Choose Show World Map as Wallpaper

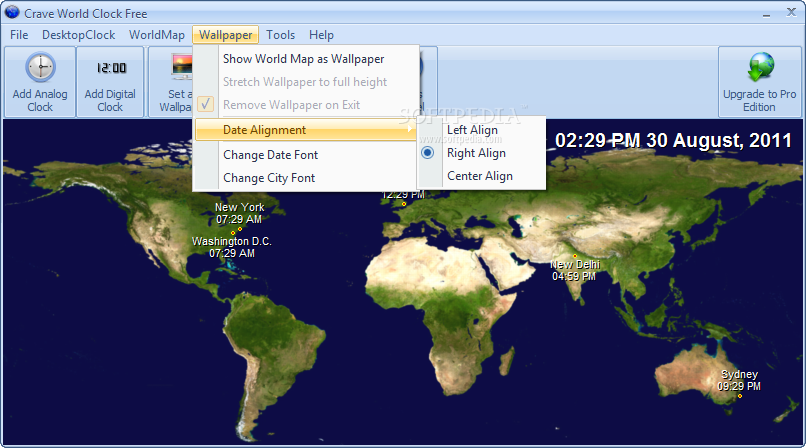[x=306, y=59]
